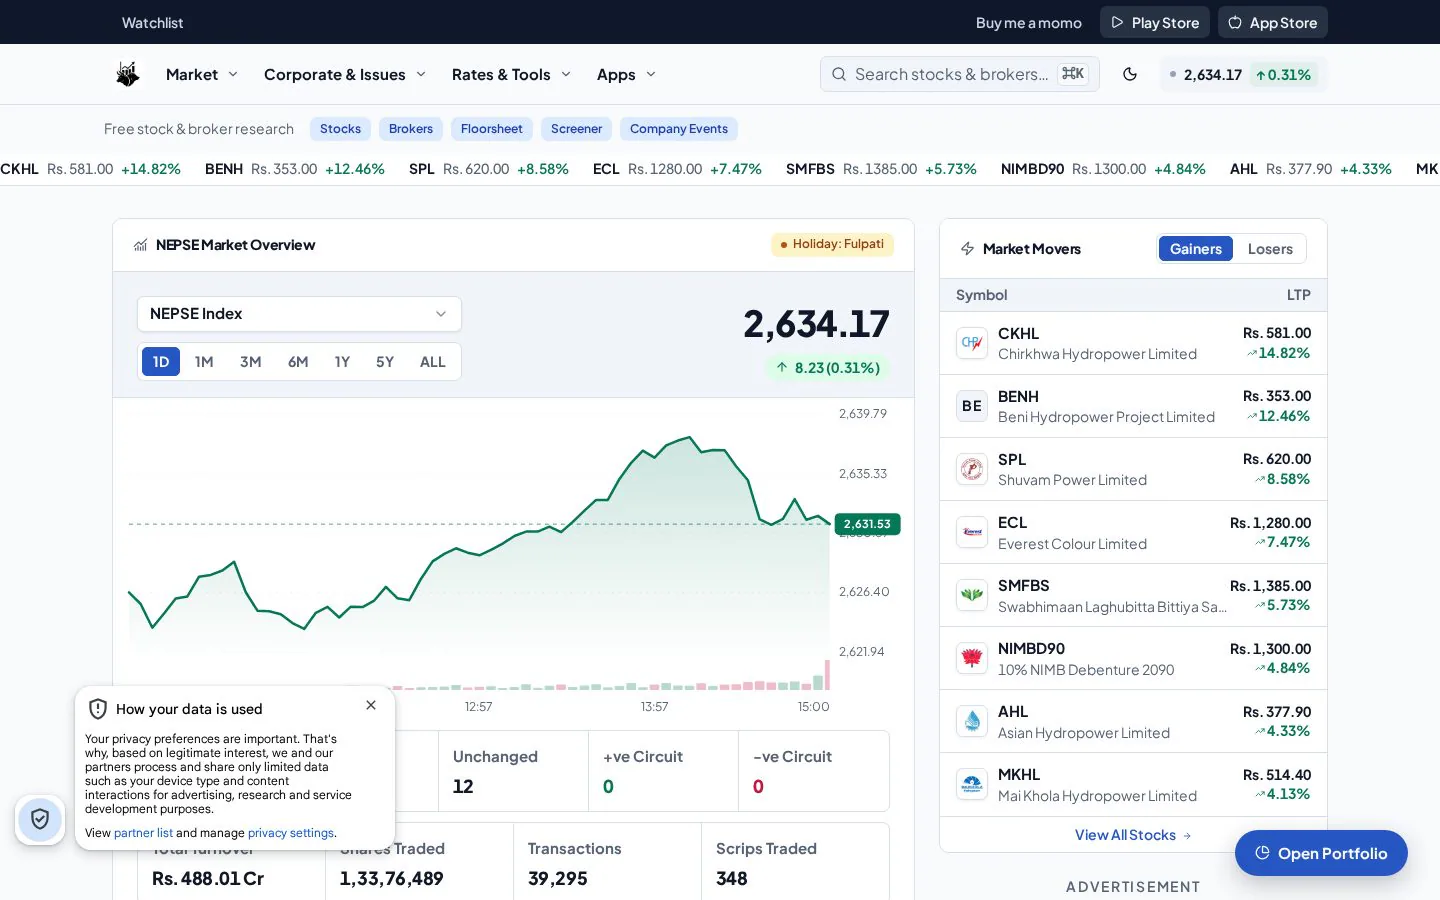
Task: Open the partner list link
Action: point(143,833)
